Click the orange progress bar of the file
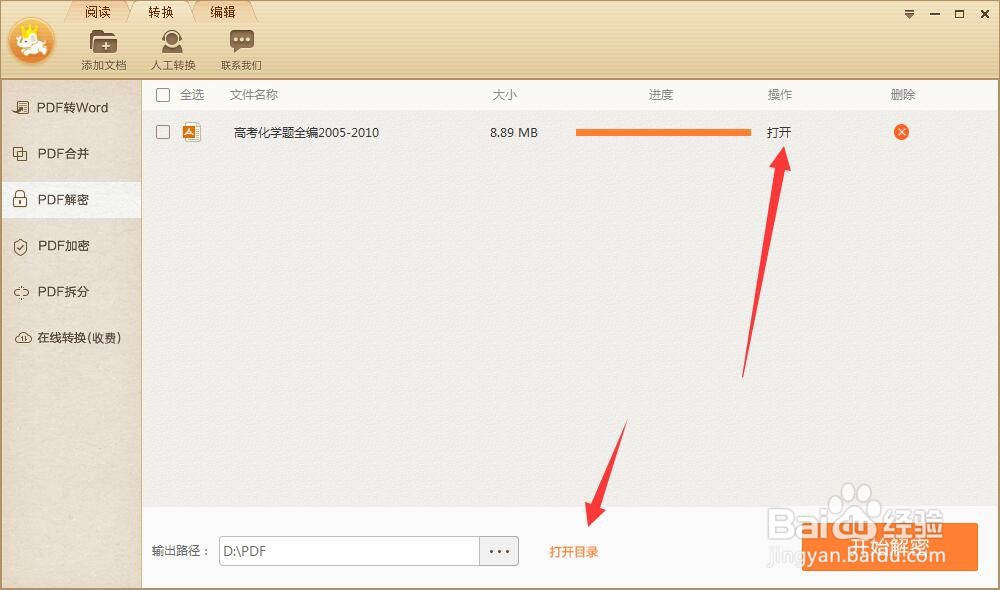The width and height of the screenshot is (1000, 590). point(662,131)
